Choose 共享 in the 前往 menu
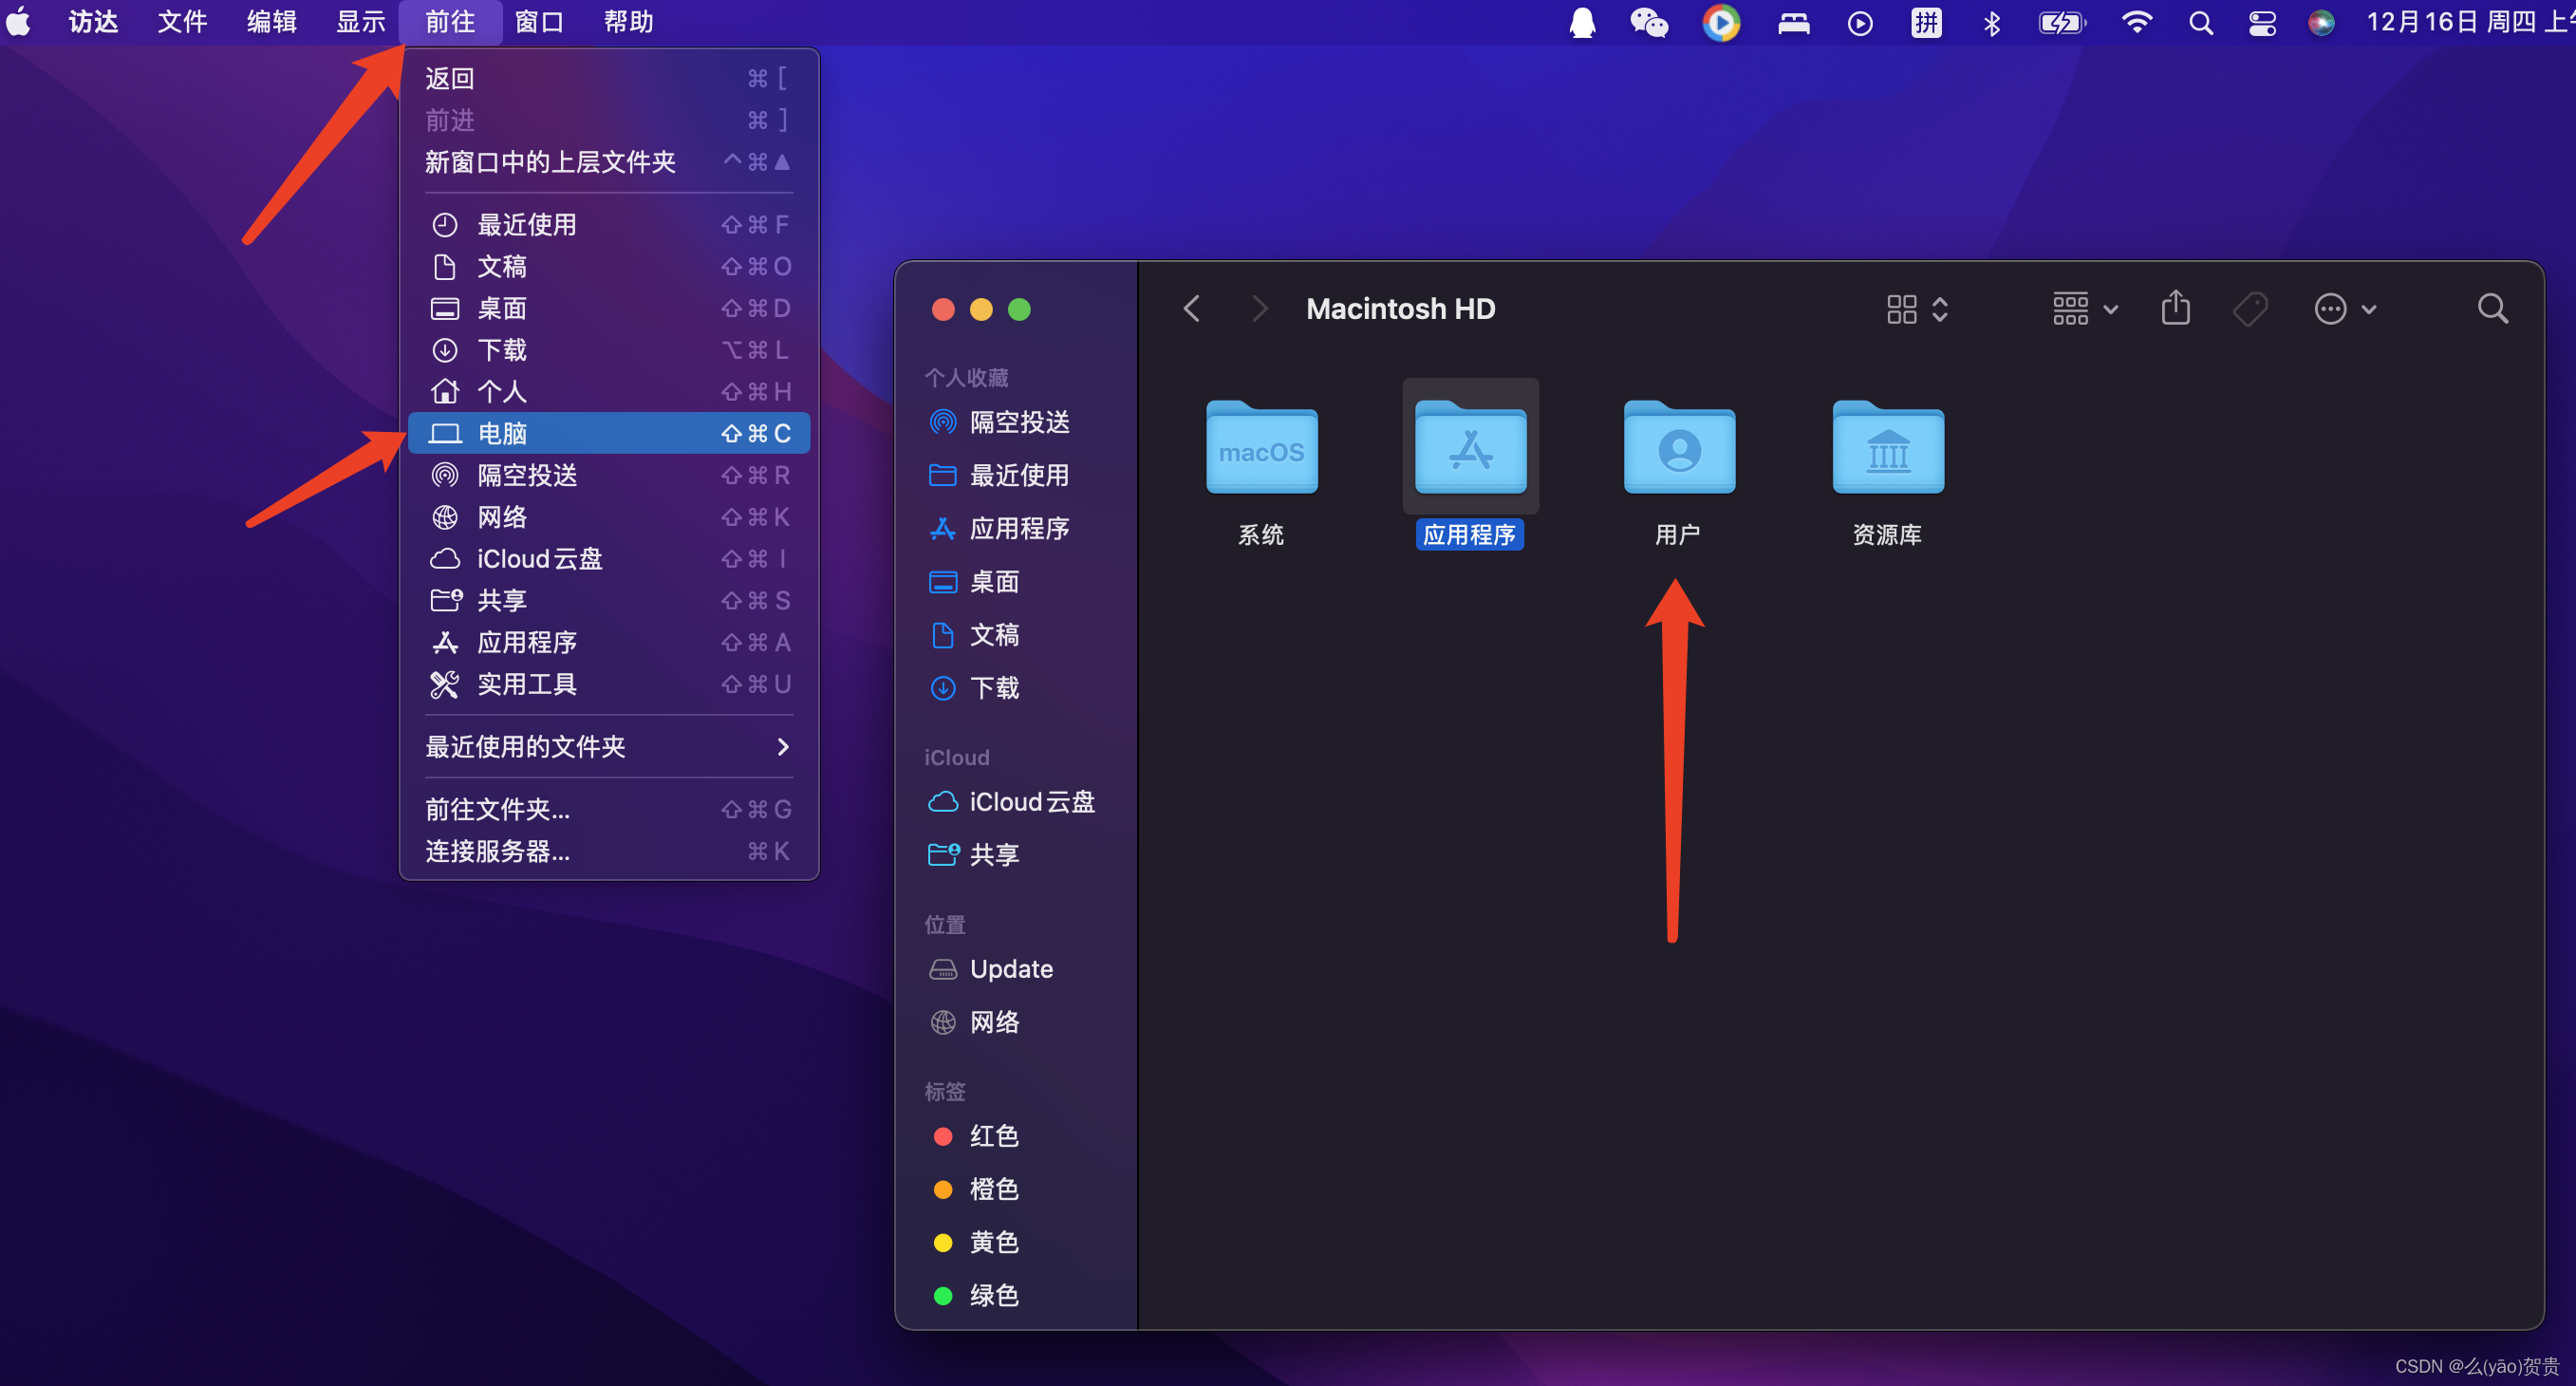Viewport: 2576px width, 1386px height. point(608,600)
